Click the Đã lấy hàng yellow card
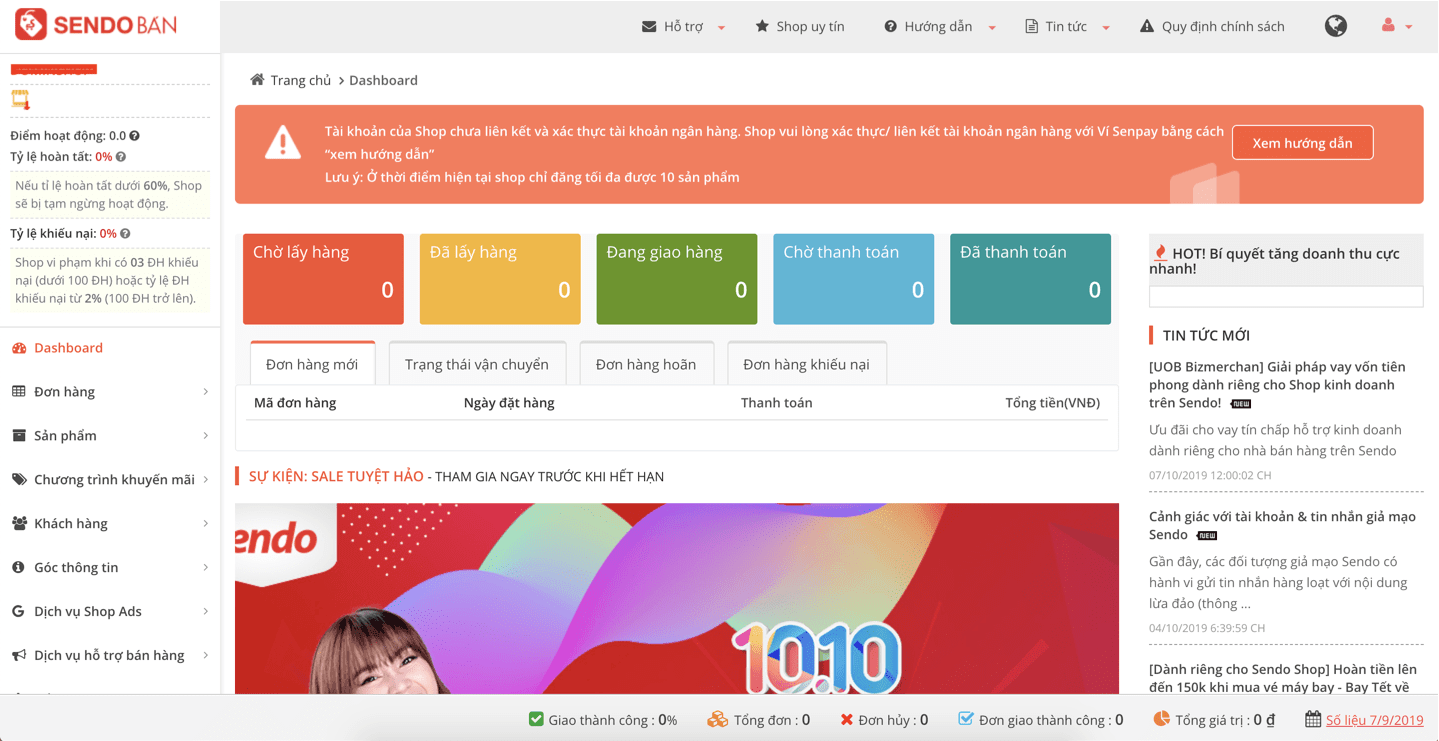Viewport: 1439px width, 741px height. [500, 279]
